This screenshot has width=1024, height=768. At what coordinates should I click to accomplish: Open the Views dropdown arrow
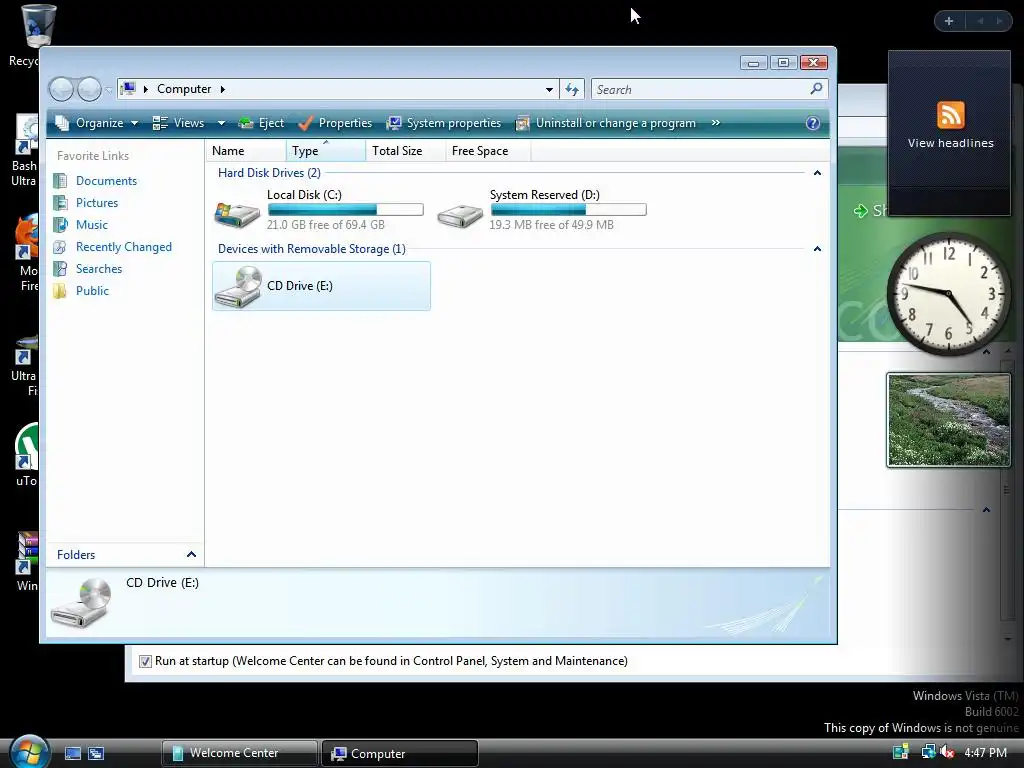pyautogui.click(x=221, y=123)
